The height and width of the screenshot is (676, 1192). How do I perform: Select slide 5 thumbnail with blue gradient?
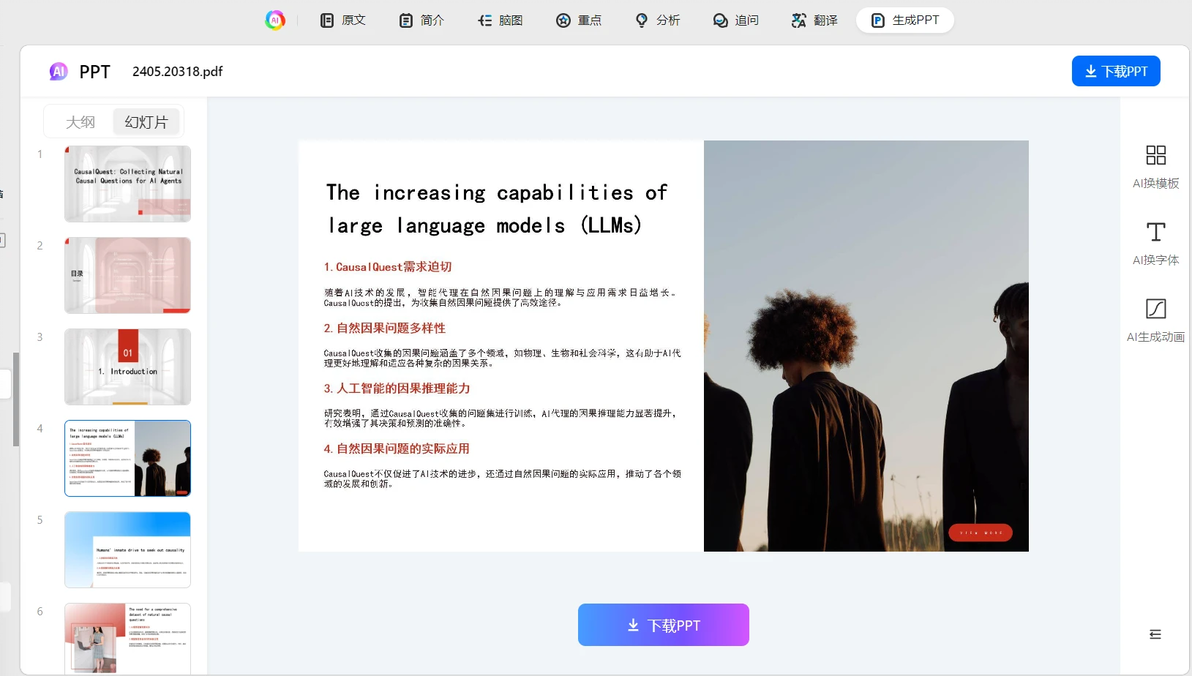point(128,550)
